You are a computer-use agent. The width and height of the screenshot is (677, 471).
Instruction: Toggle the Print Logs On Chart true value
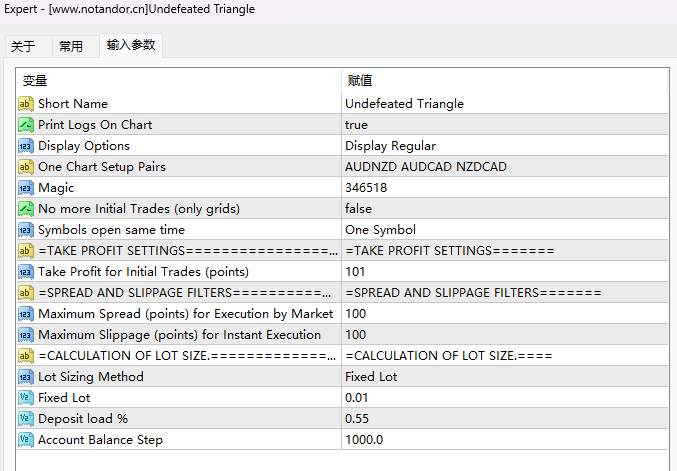point(357,125)
